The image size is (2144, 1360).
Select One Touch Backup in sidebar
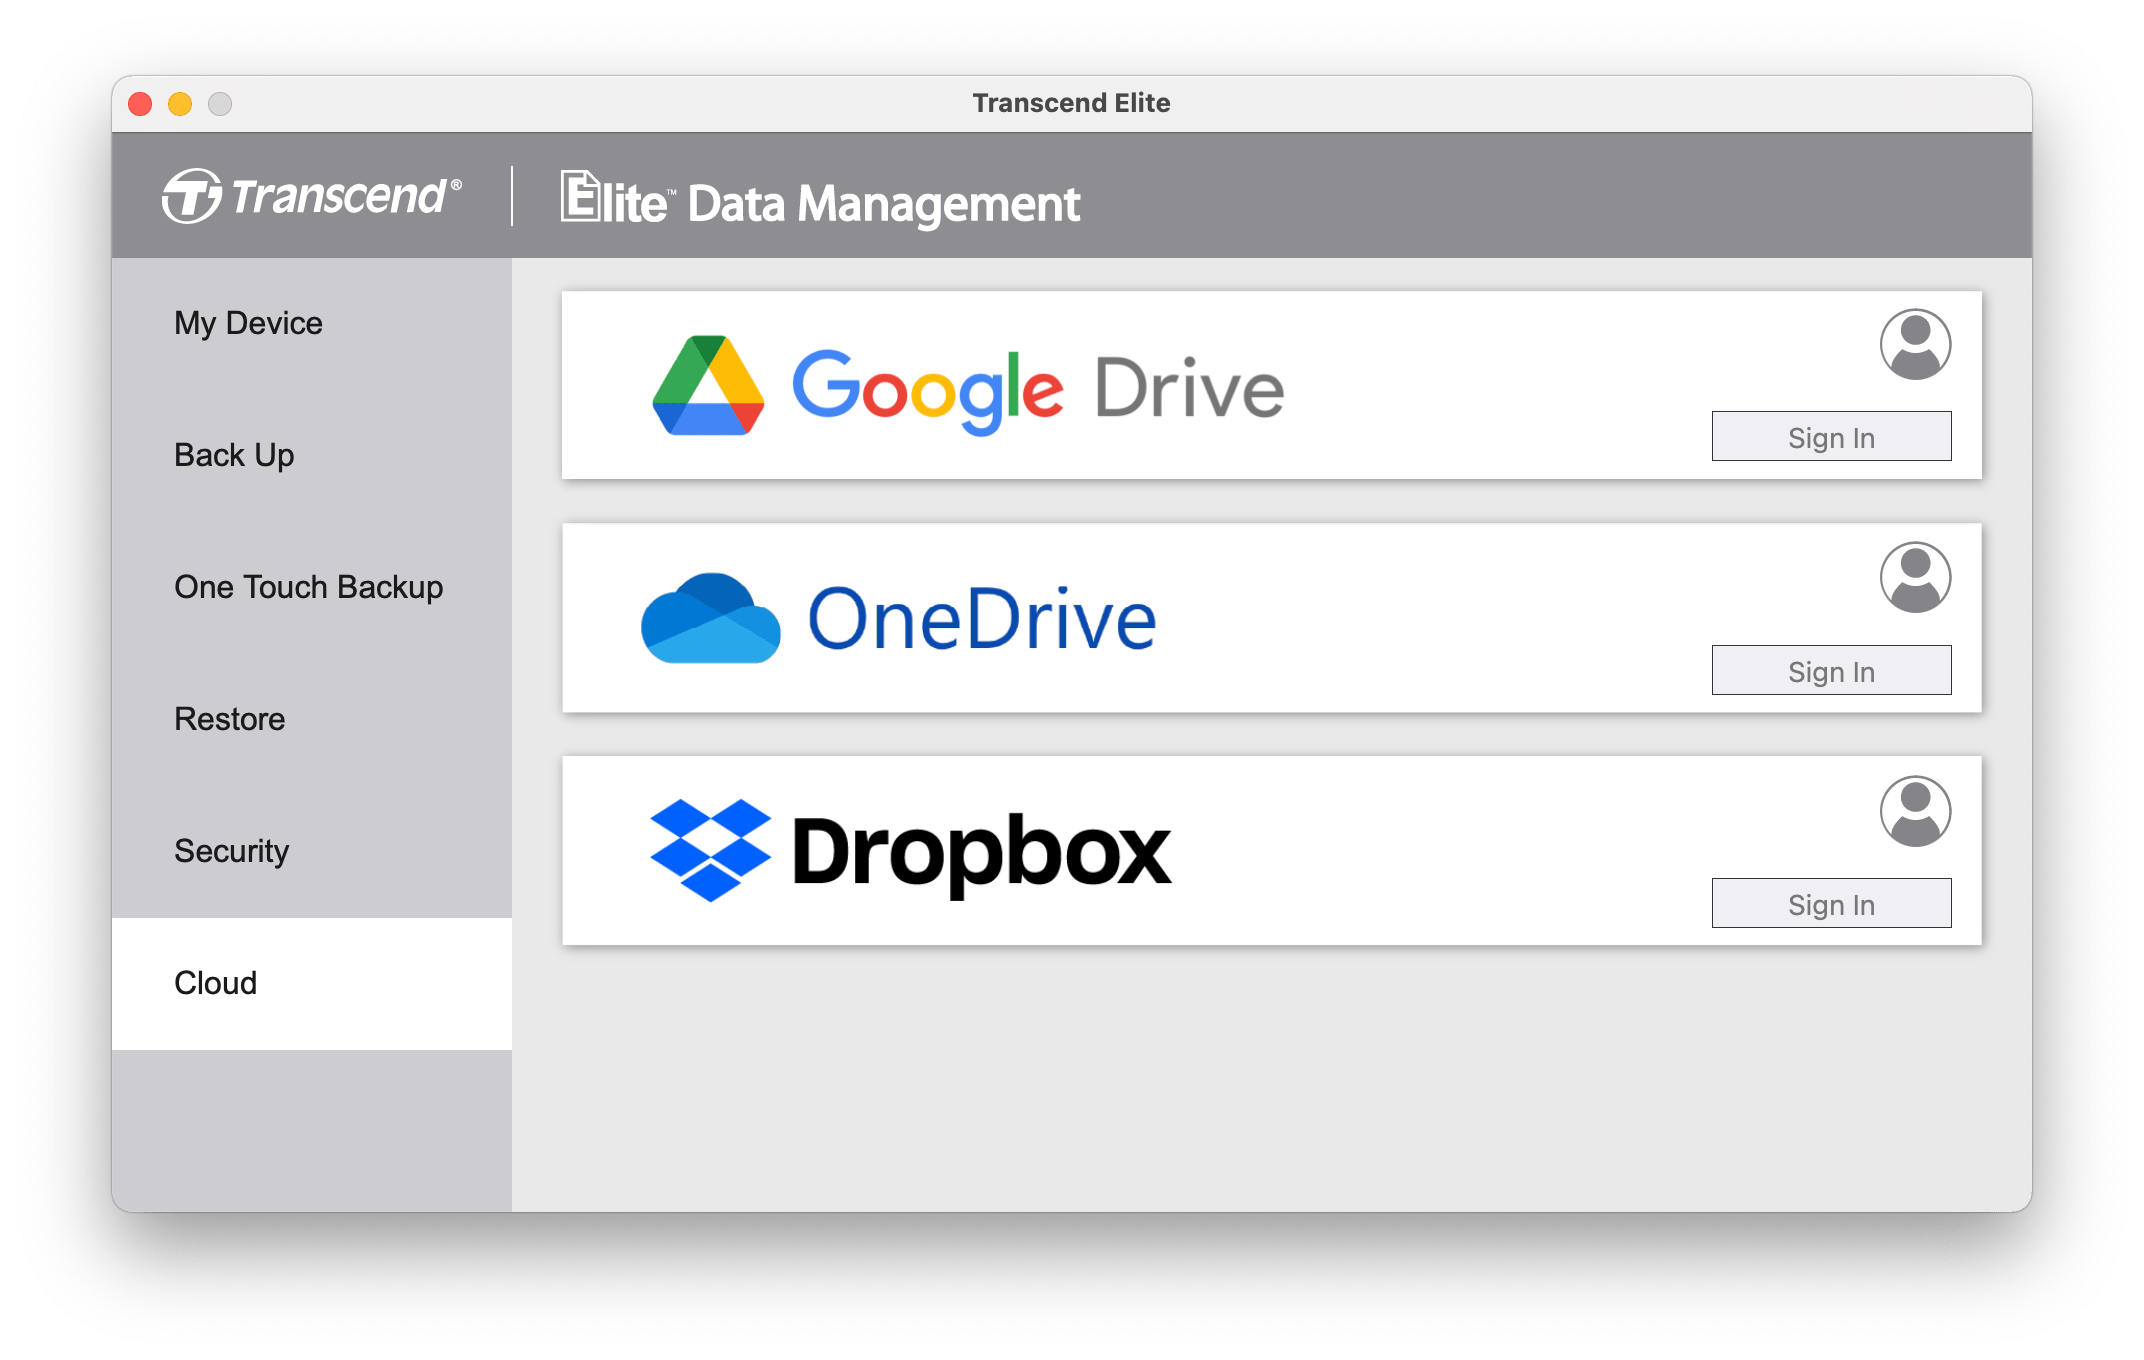312,587
